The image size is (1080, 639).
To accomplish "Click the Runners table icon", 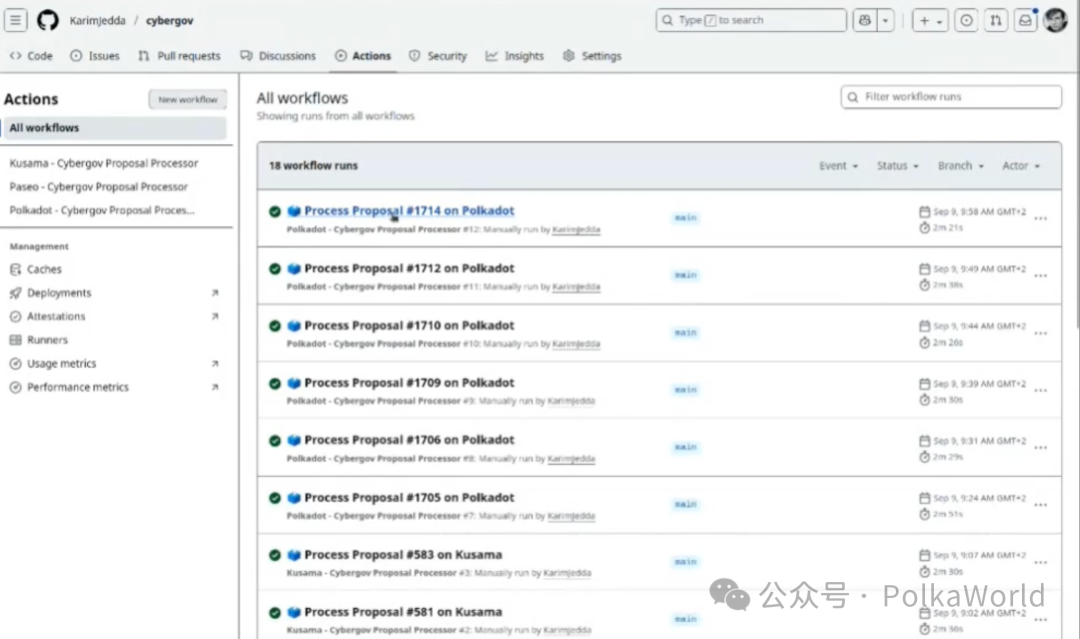I will pos(15,339).
